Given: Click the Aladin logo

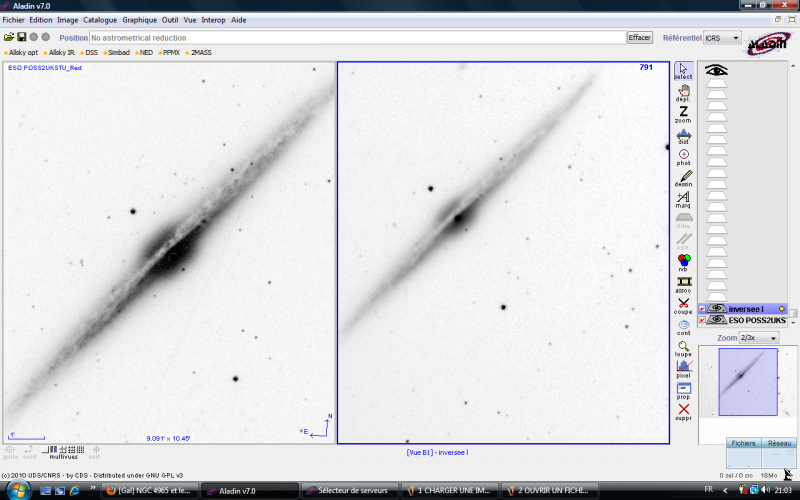Looking at the screenshot, I should pos(769,43).
